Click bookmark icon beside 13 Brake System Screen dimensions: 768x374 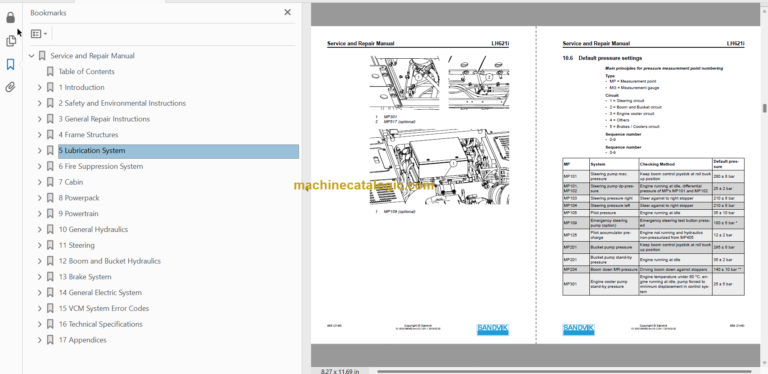[x=50, y=277]
